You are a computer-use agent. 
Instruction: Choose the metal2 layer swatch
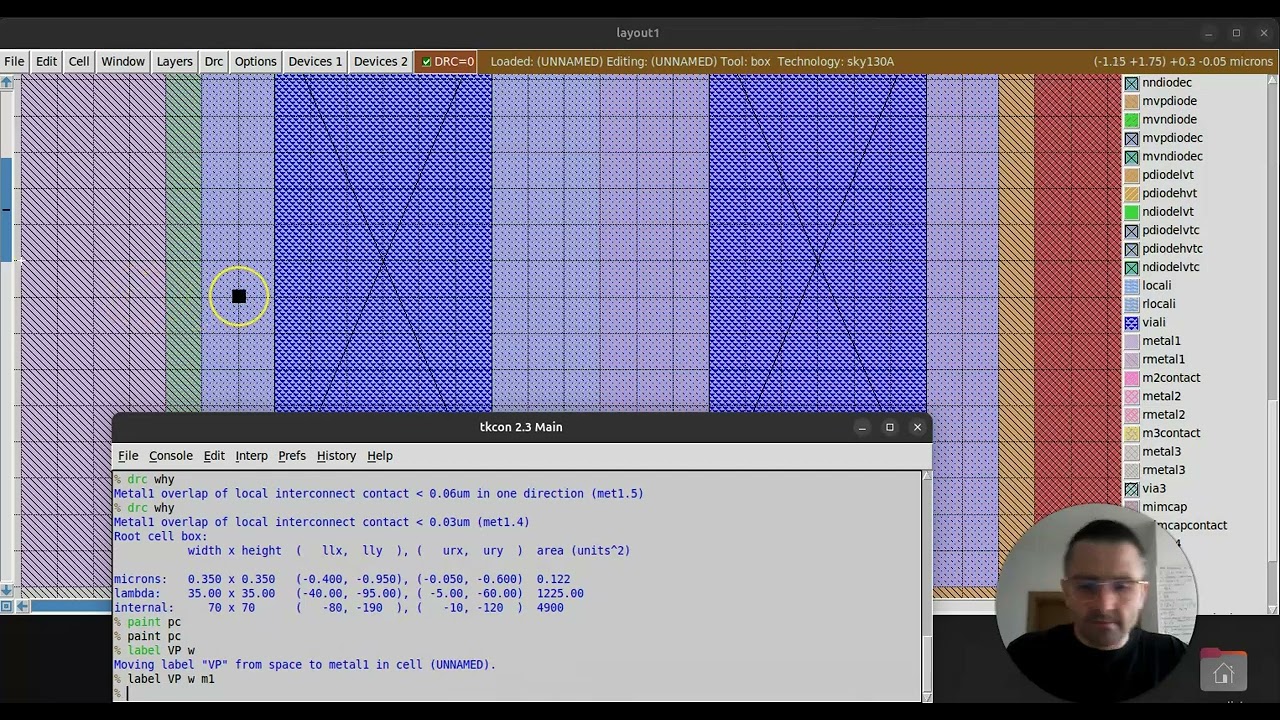click(x=1132, y=397)
